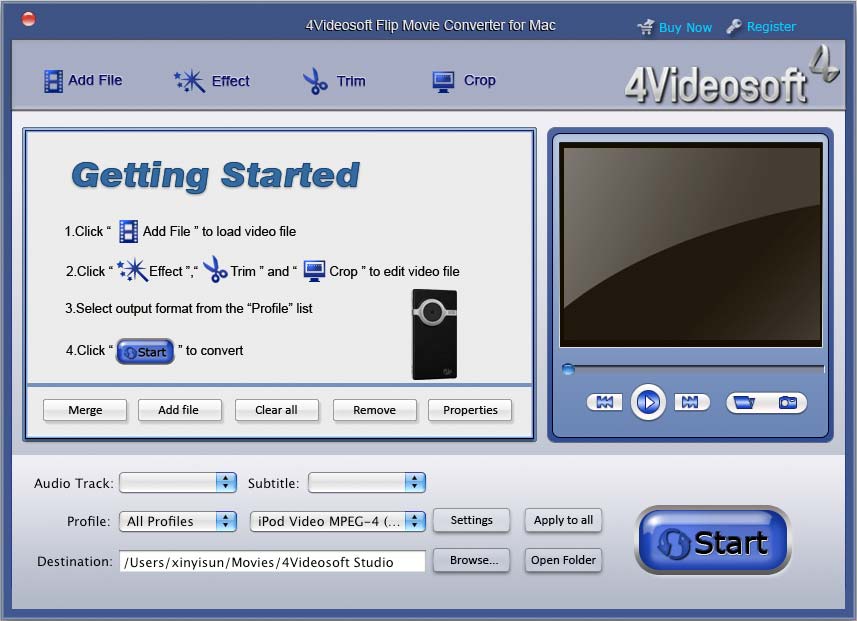The width and height of the screenshot is (857, 621).
Task: Select the Effect tool
Action: [x=212, y=80]
